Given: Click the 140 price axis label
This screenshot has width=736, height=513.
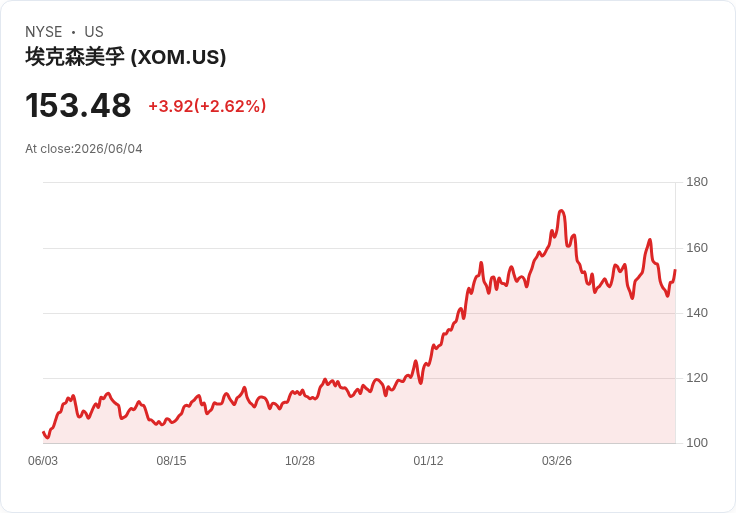Looking at the screenshot, I should click(x=697, y=313).
